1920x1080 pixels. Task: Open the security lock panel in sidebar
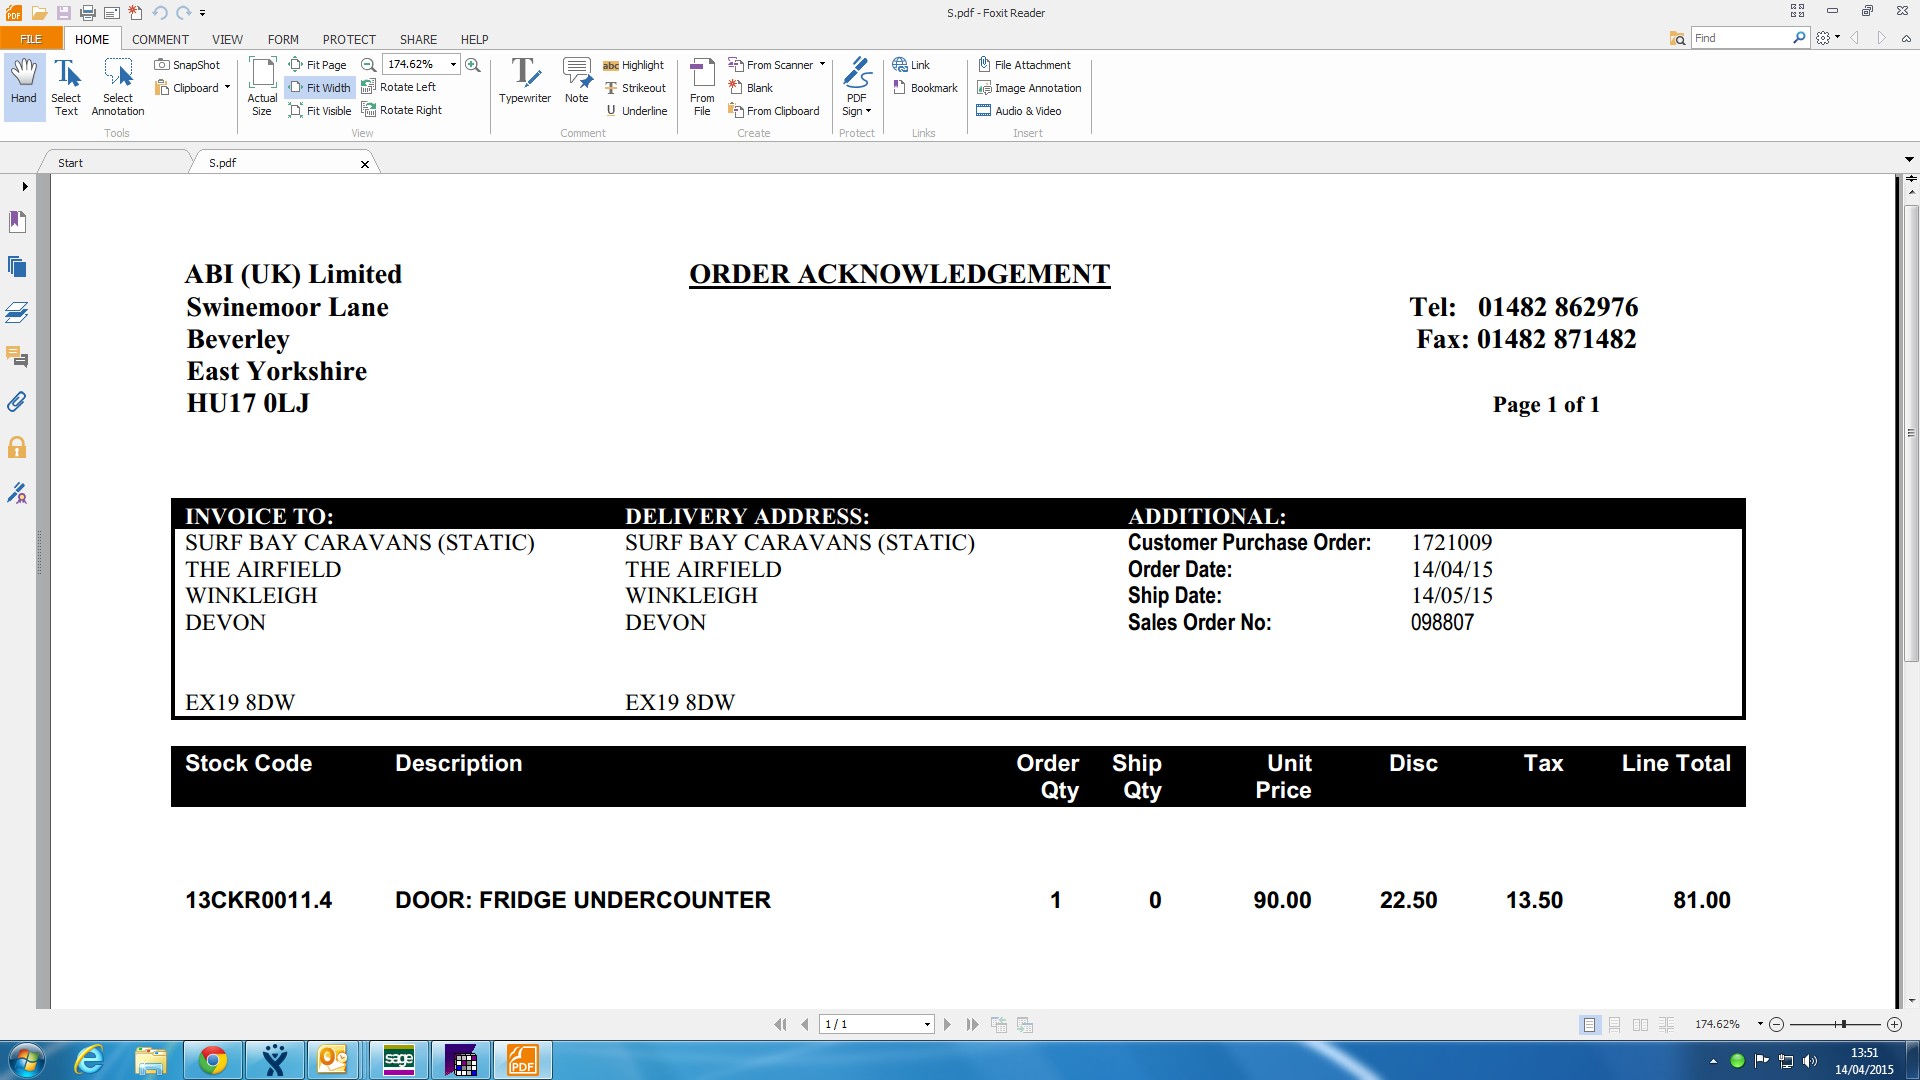click(17, 447)
